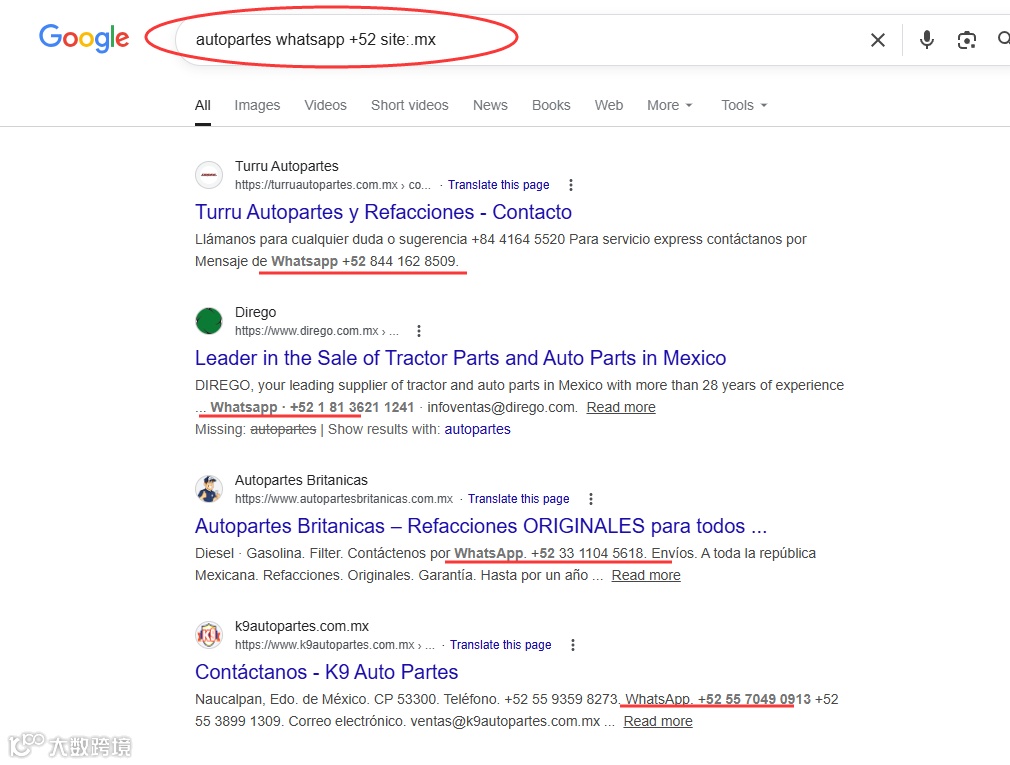
Task: Start voice search with the microphone icon
Action: (926, 40)
